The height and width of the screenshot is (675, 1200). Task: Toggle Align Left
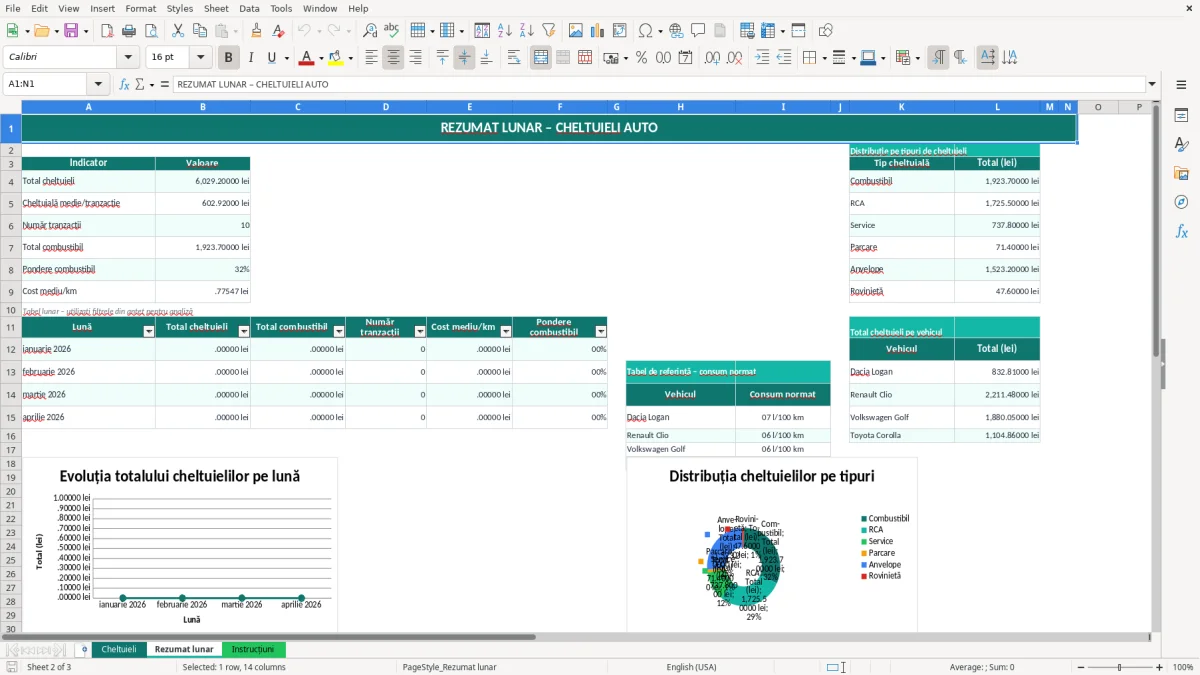pos(372,58)
